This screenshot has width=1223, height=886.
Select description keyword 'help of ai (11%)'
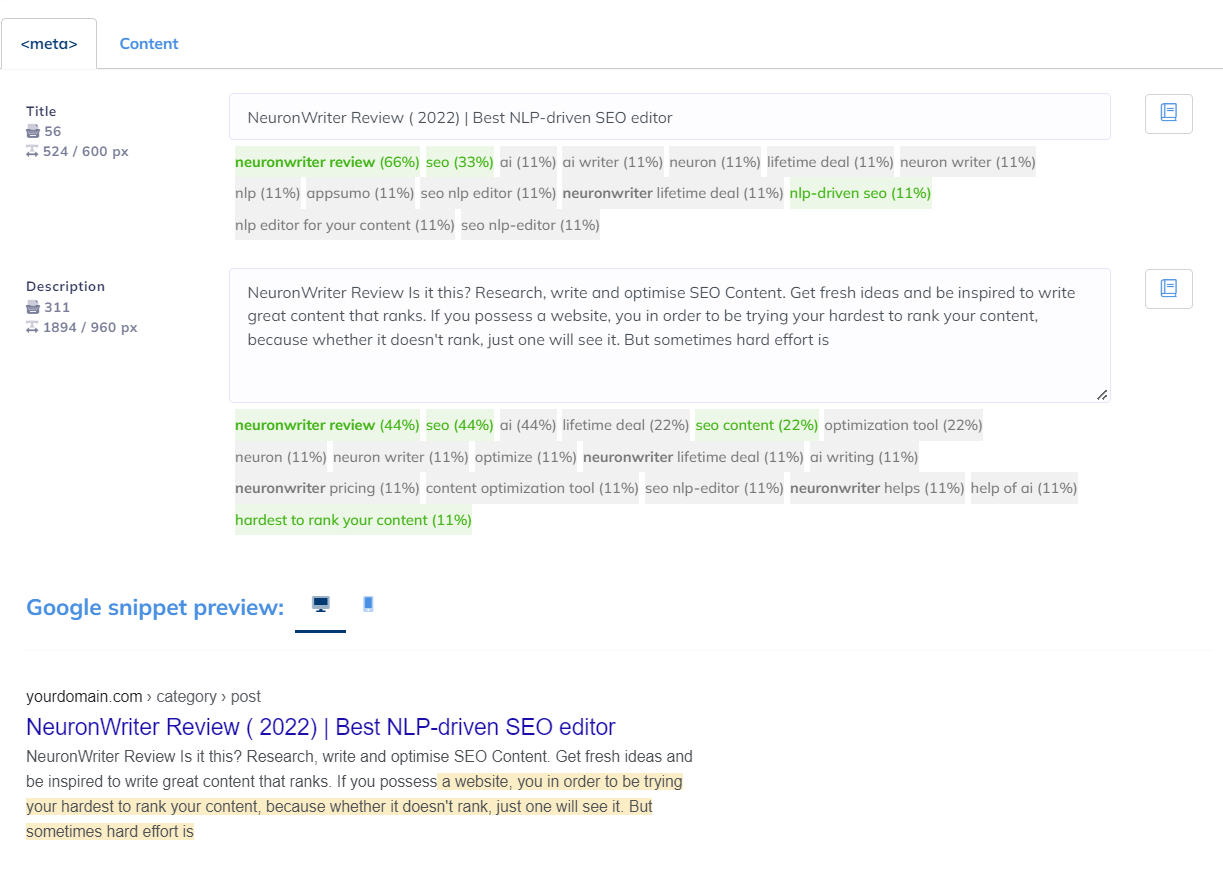click(1024, 488)
